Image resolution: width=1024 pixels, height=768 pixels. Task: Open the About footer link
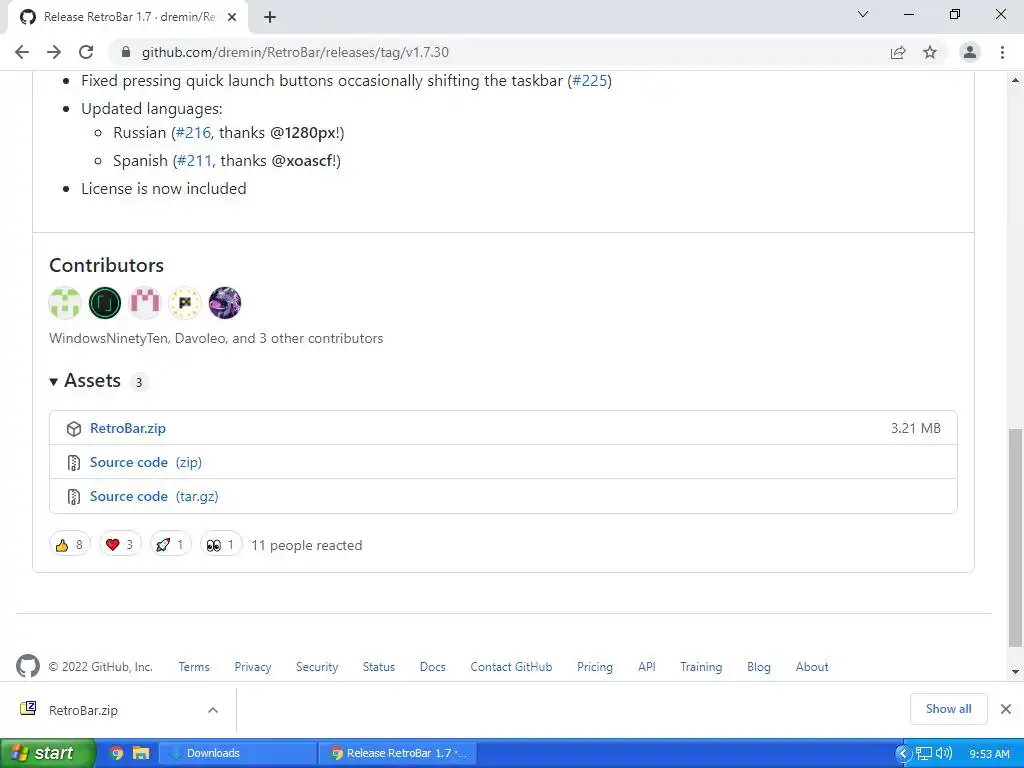click(x=812, y=667)
